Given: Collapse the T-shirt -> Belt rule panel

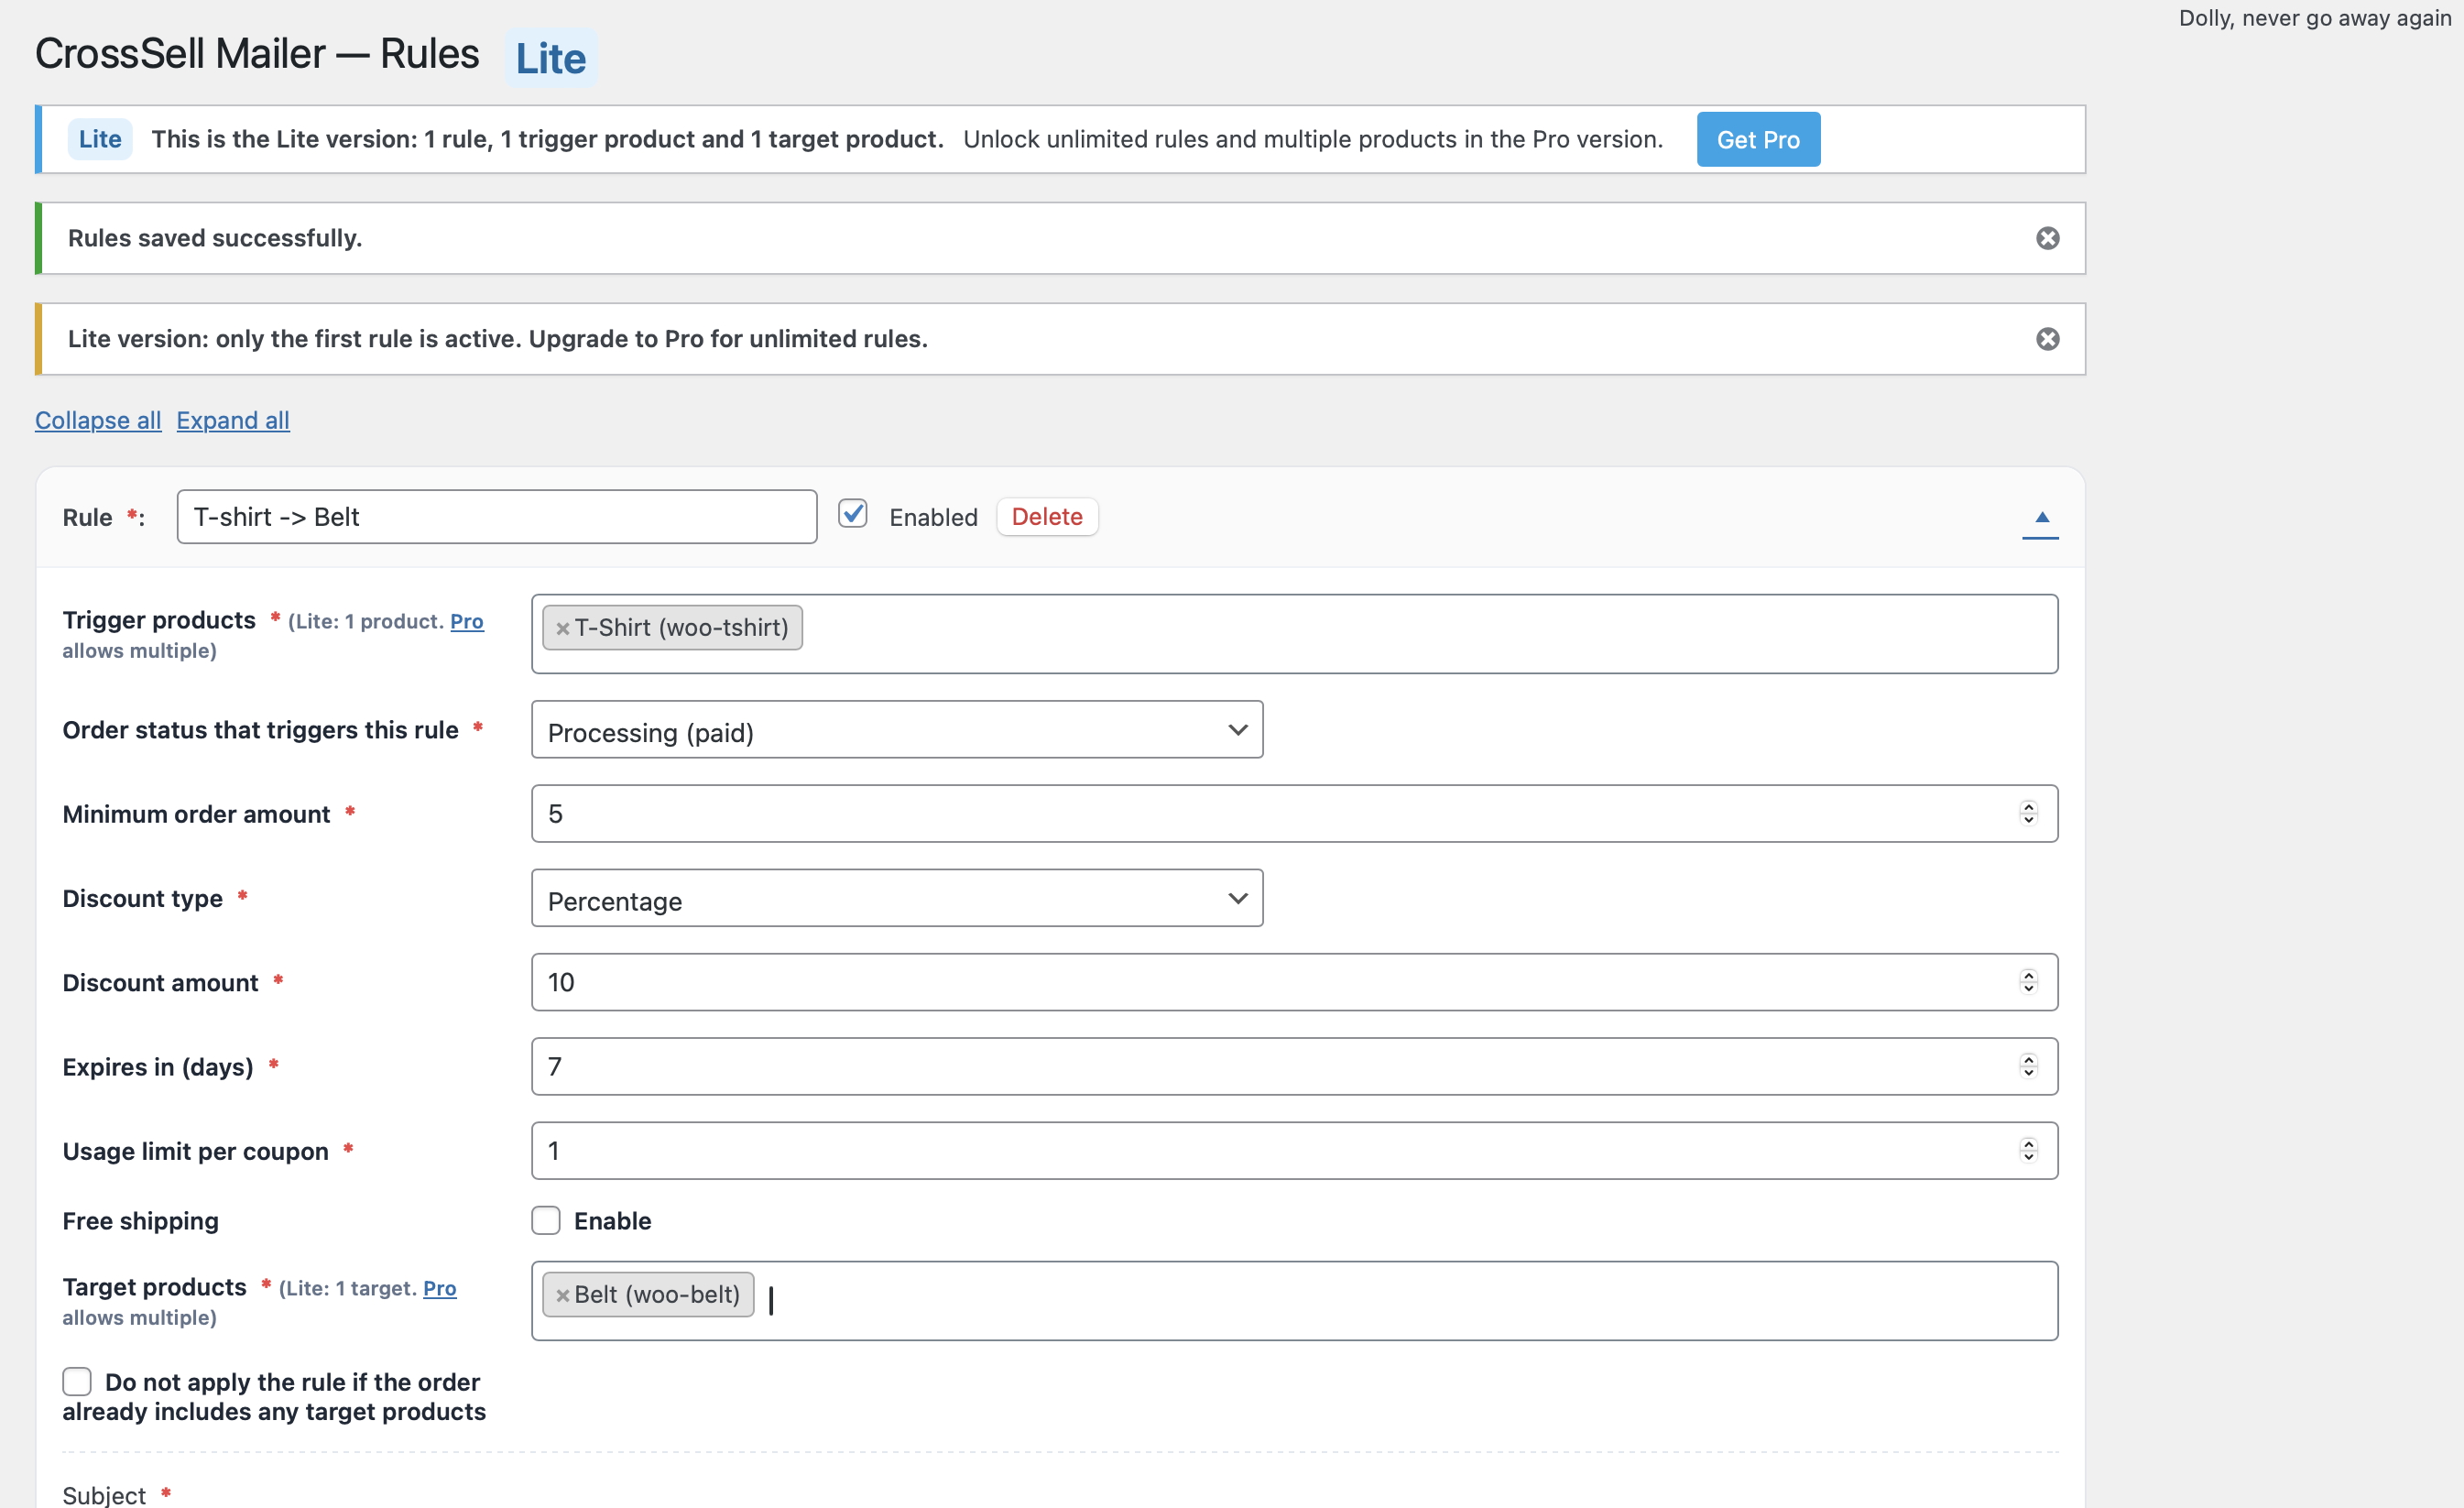Looking at the screenshot, I should coord(2040,517).
